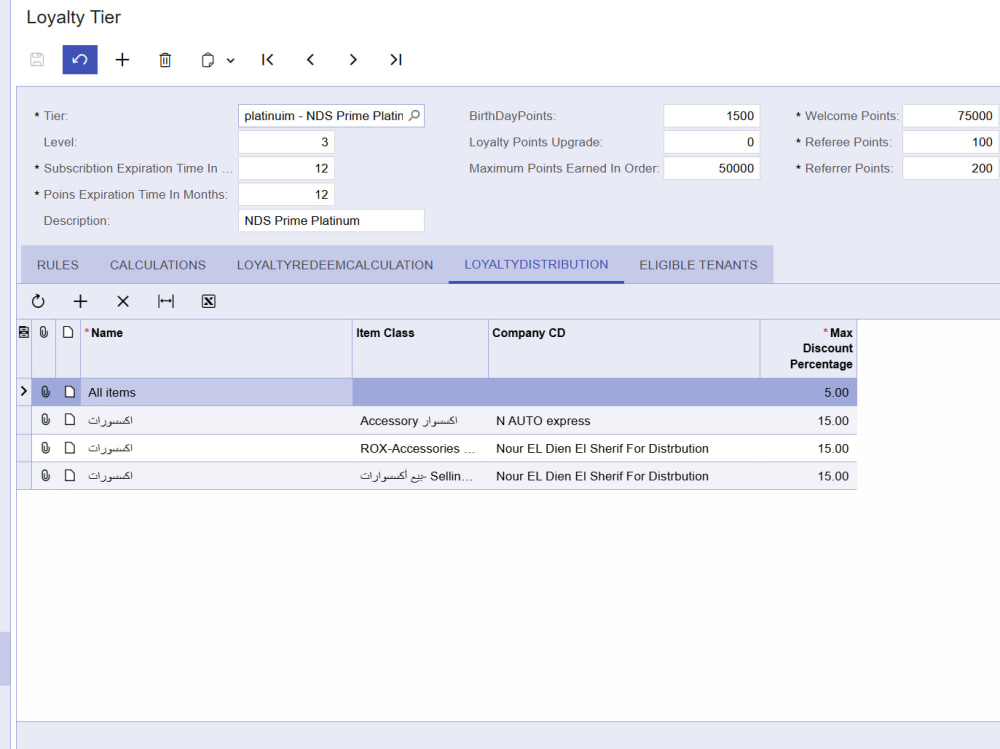Click the grid settings header icon
The image size is (1000, 749).
click(24, 332)
